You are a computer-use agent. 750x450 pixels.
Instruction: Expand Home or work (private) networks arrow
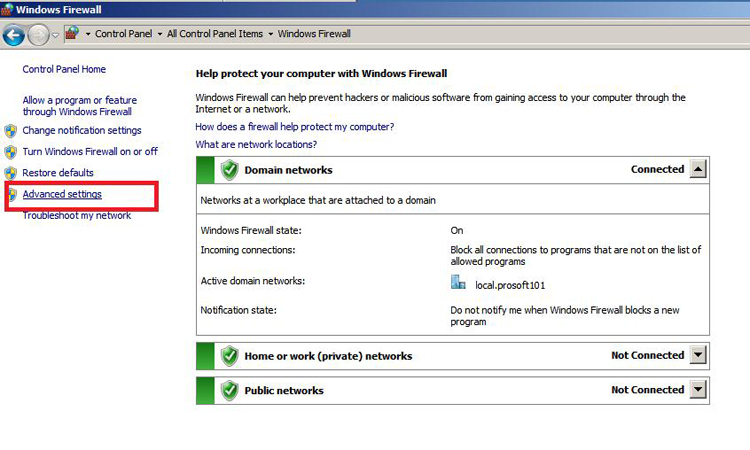(698, 355)
